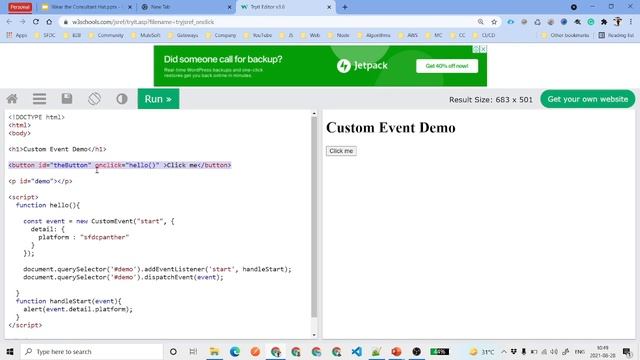This screenshot has width=640, height=360.
Task: Open the notification center icon
Action: click(x=627, y=351)
